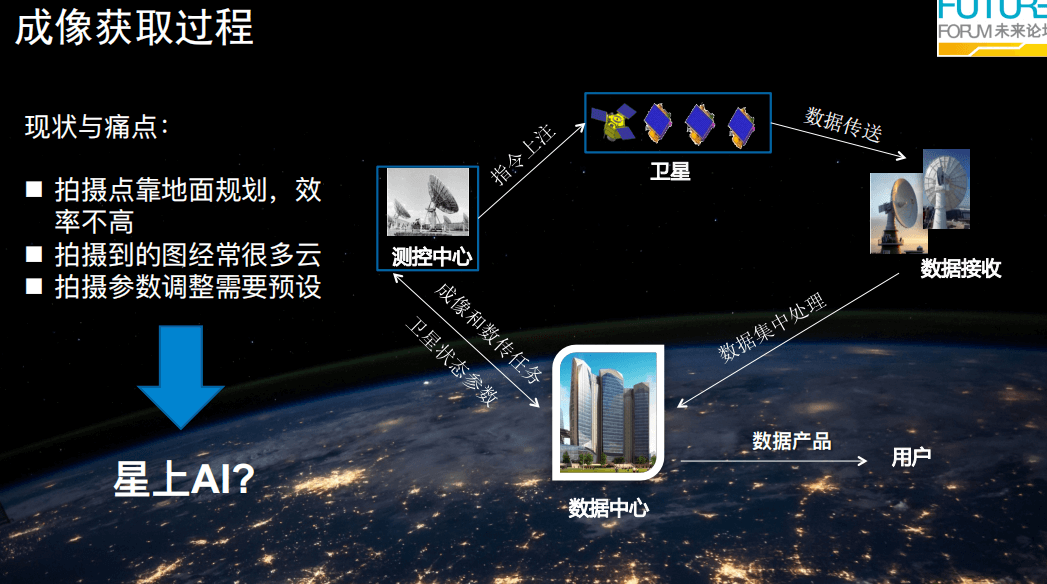Select the 数据中心 label

click(x=608, y=509)
